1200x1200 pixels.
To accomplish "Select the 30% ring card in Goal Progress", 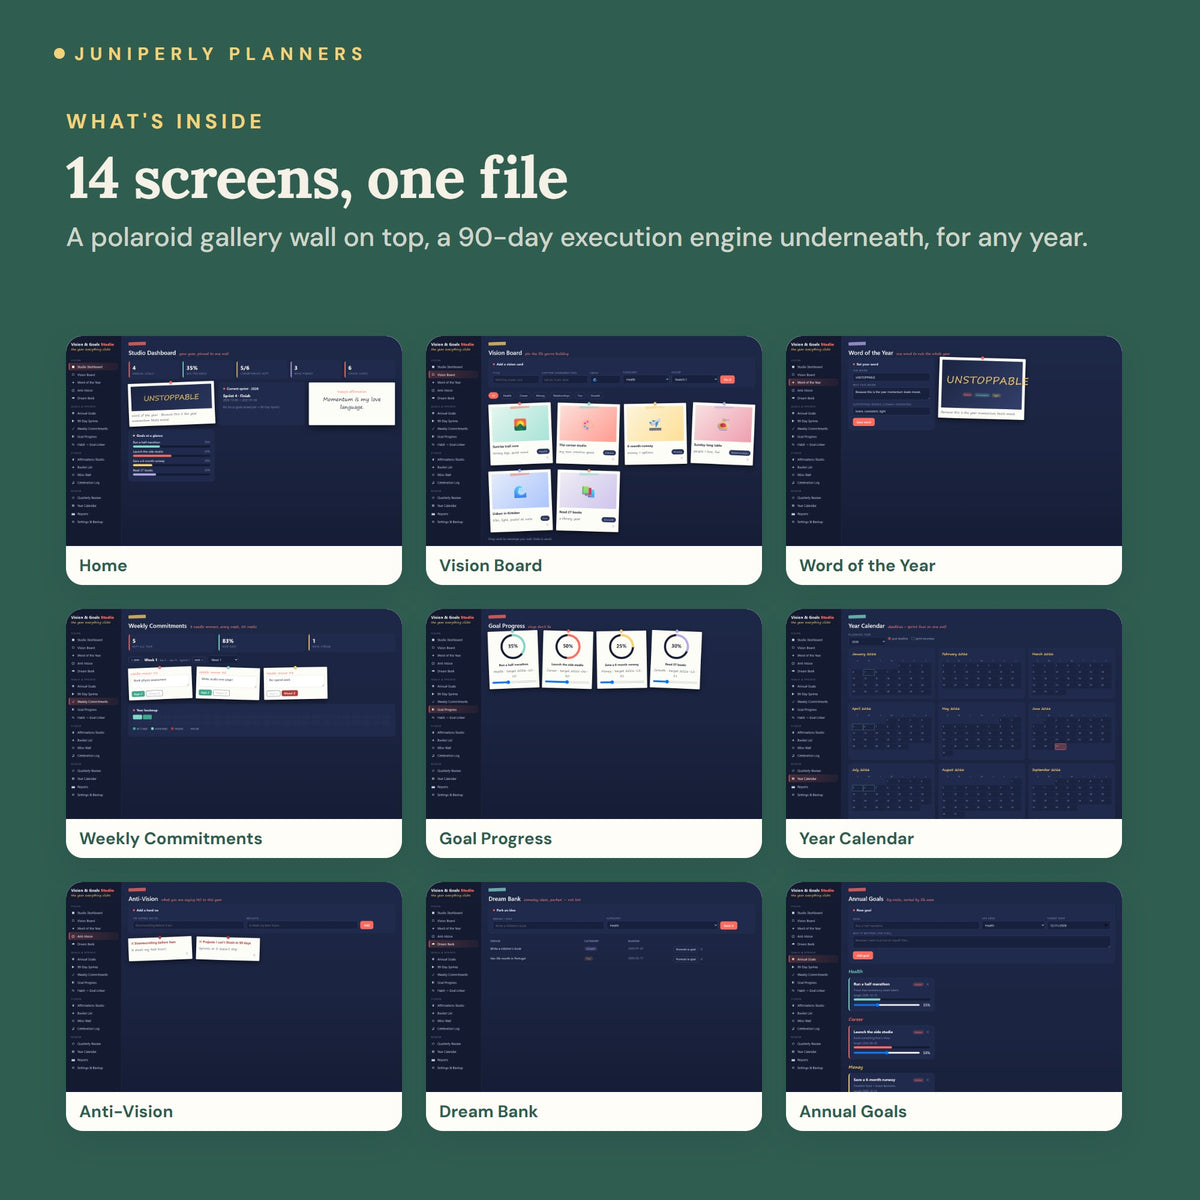I will [676, 659].
